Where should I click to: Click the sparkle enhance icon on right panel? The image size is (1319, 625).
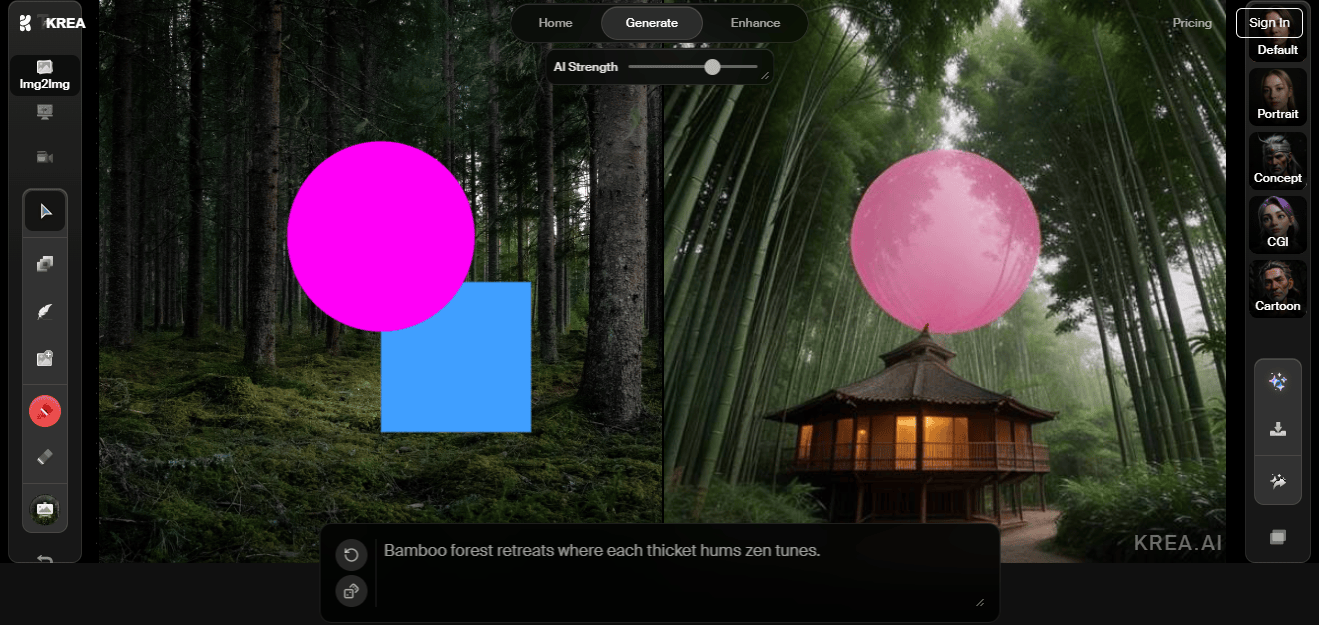1277,382
